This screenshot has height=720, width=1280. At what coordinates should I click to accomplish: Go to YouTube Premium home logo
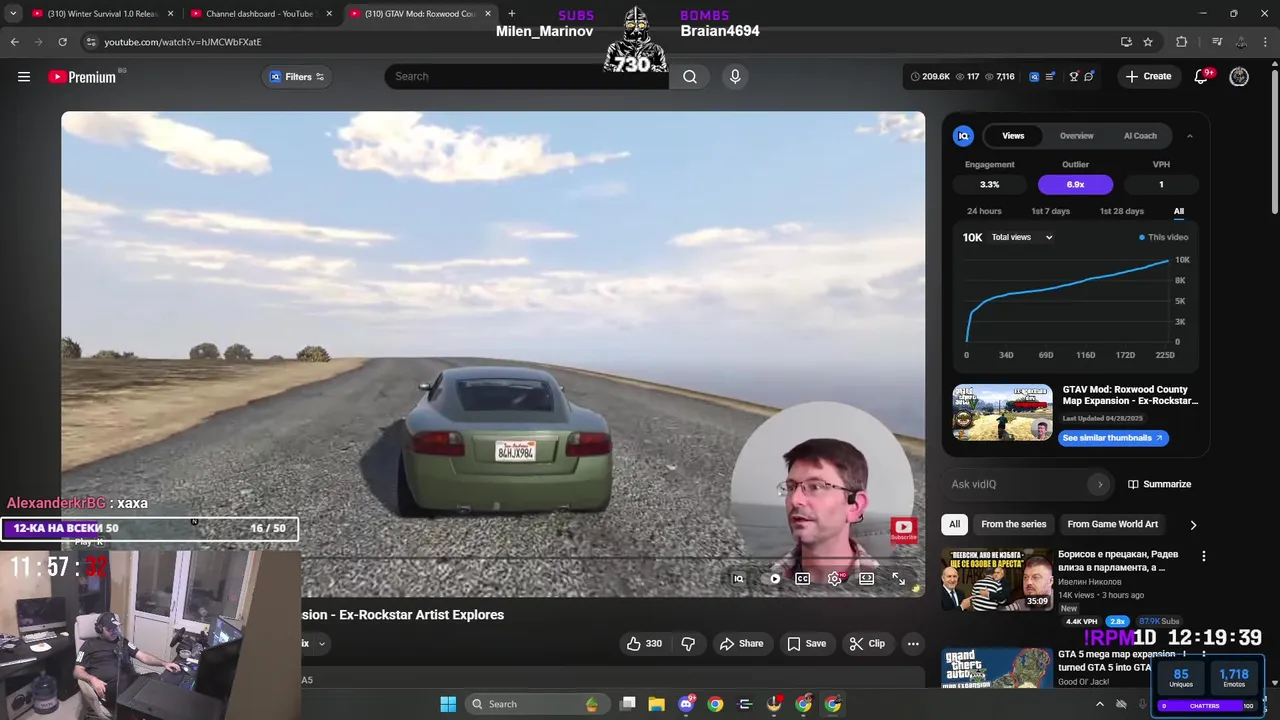82,77
